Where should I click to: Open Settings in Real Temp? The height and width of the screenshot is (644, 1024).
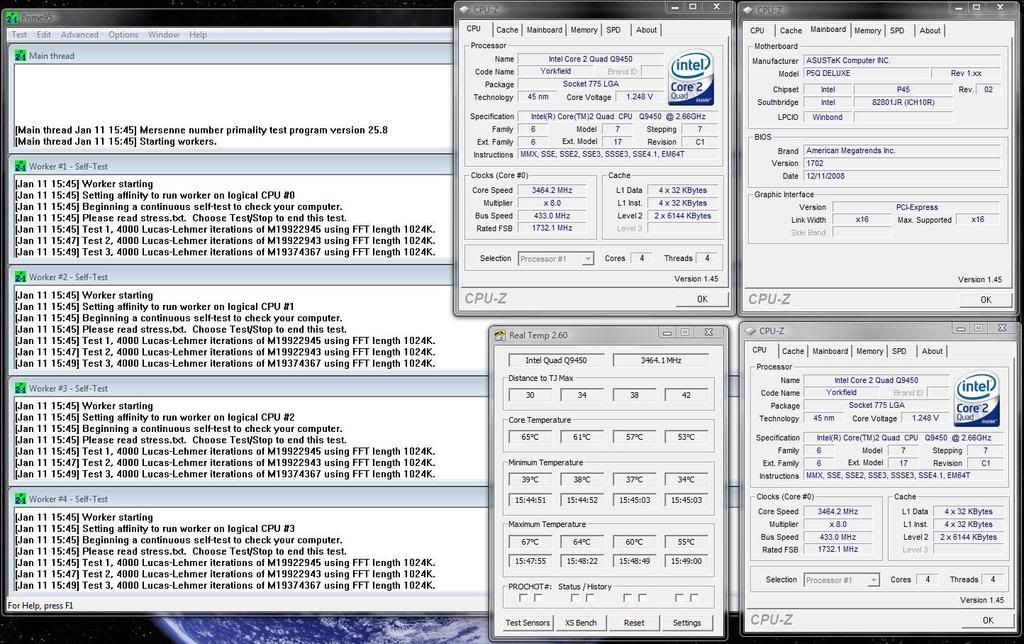pos(687,623)
